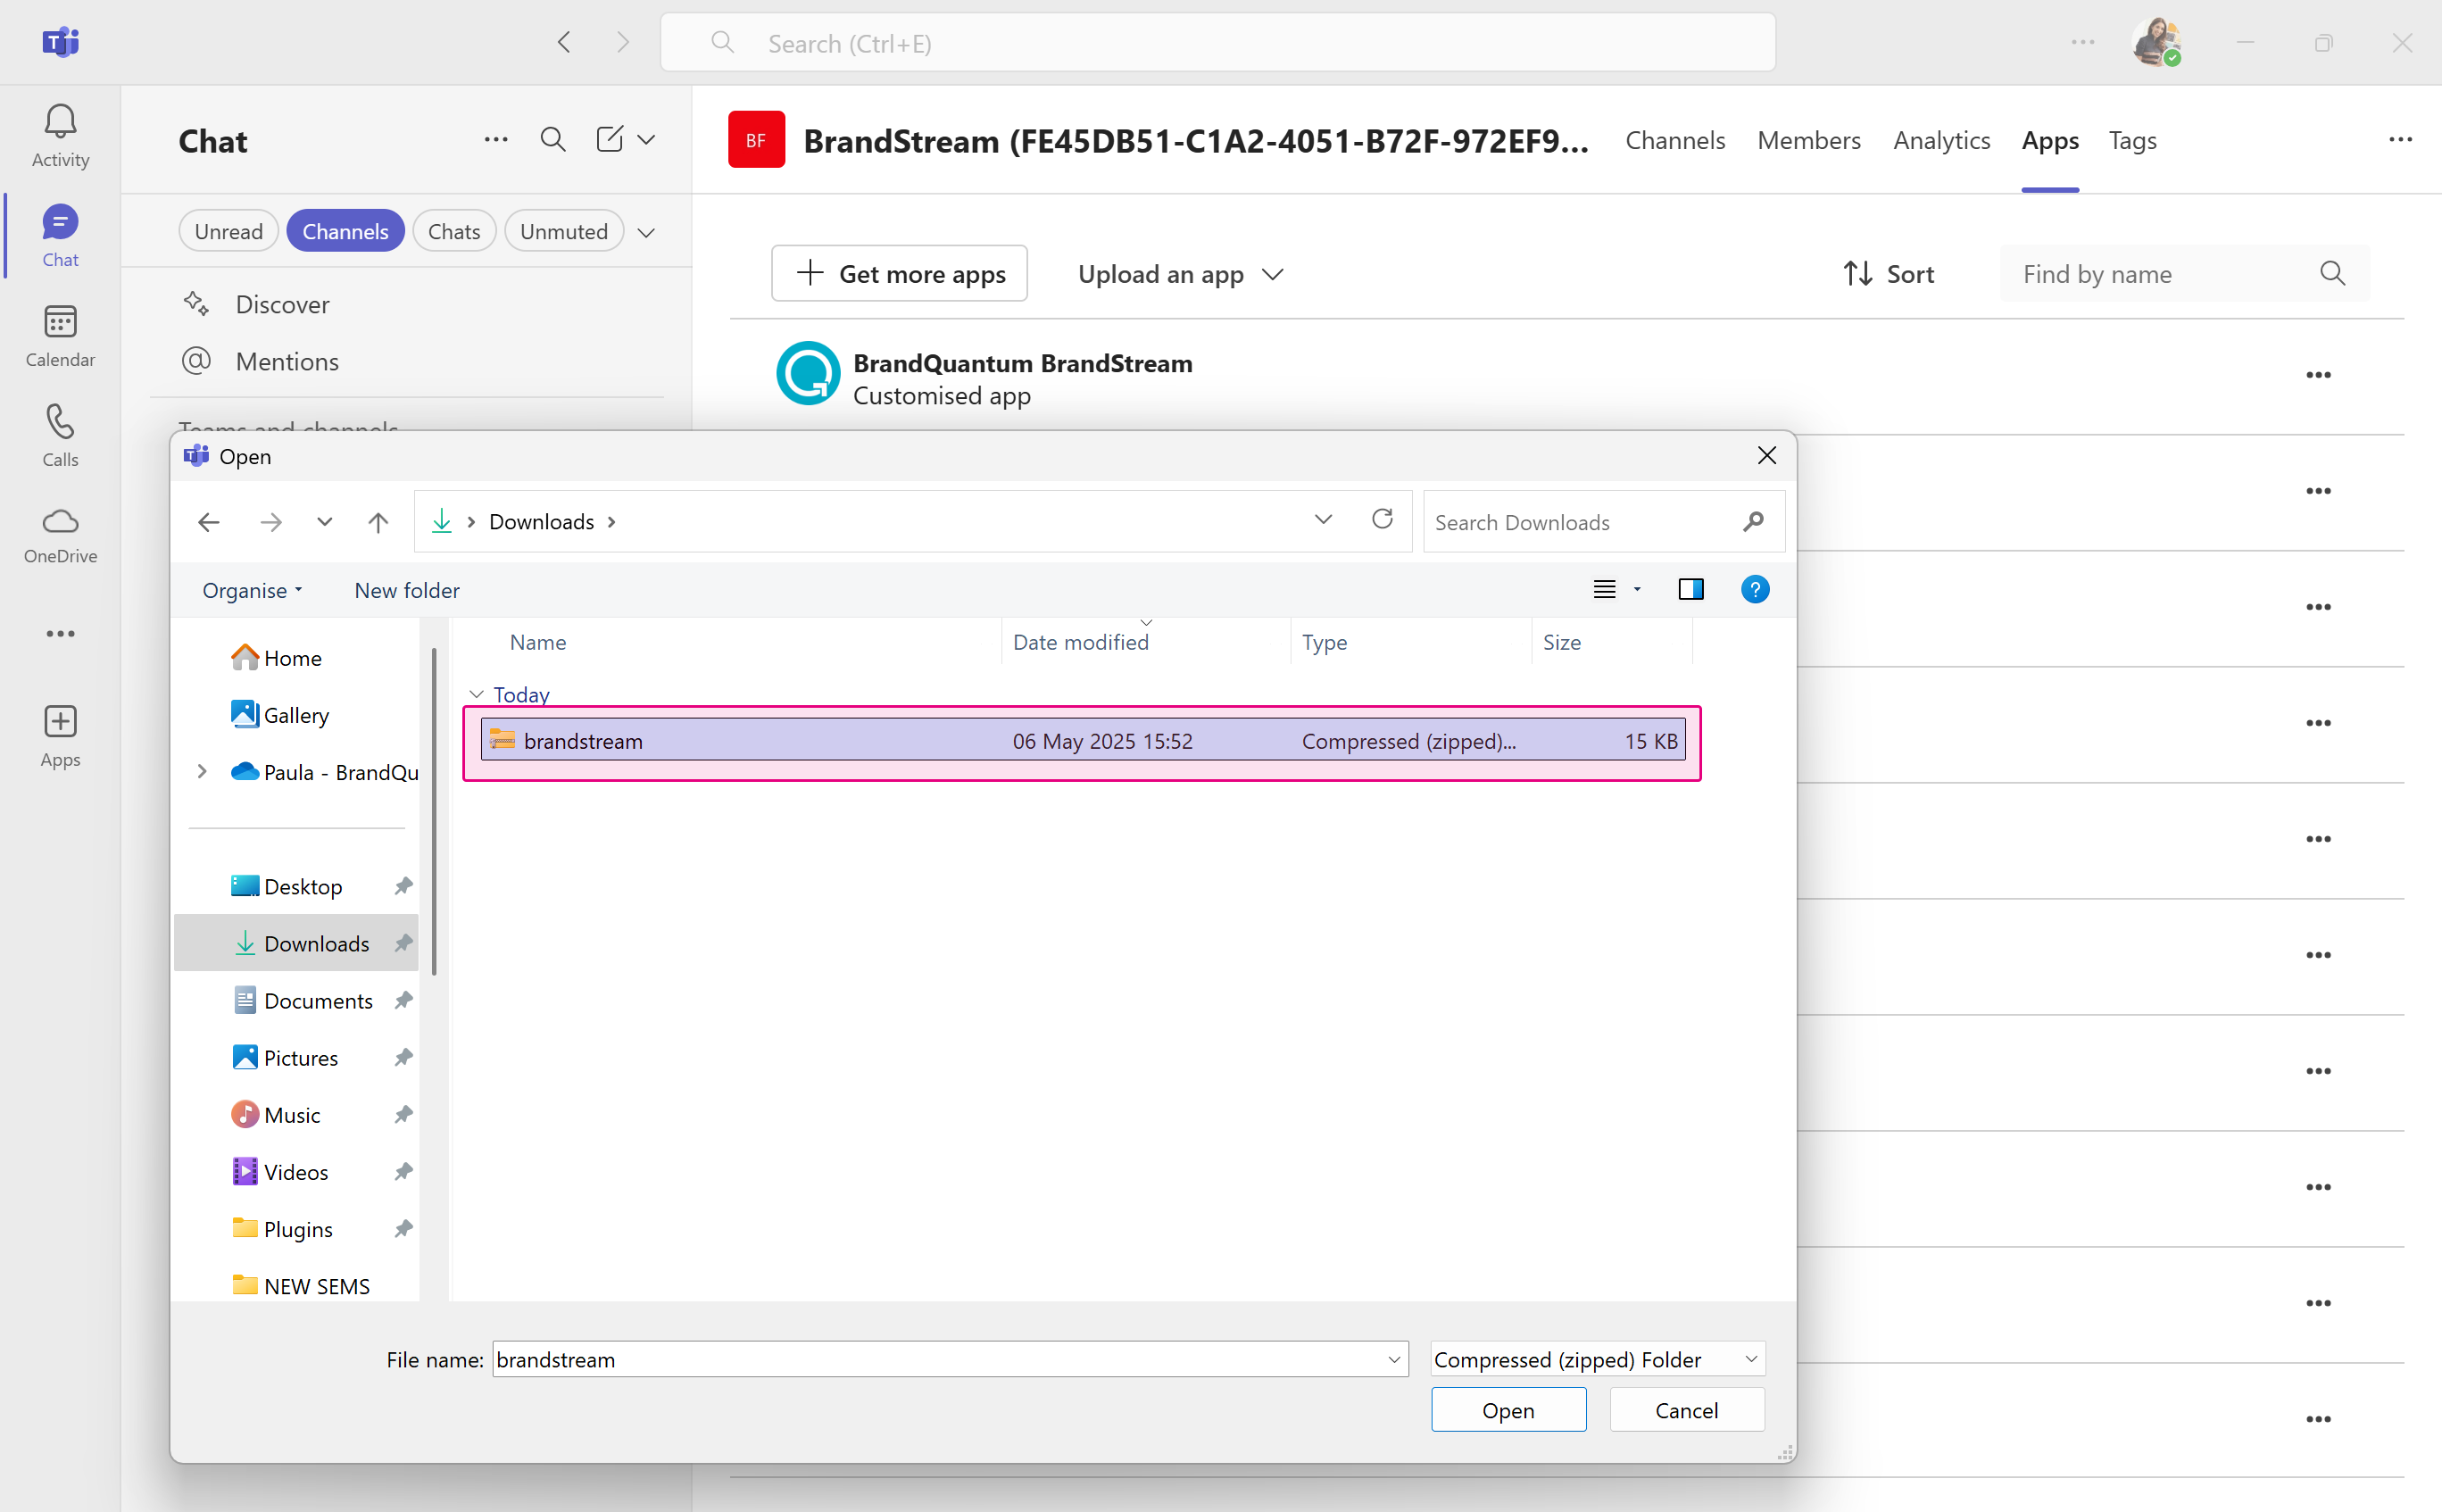
Task: Open help in the Open dialog
Action: [x=1754, y=590]
